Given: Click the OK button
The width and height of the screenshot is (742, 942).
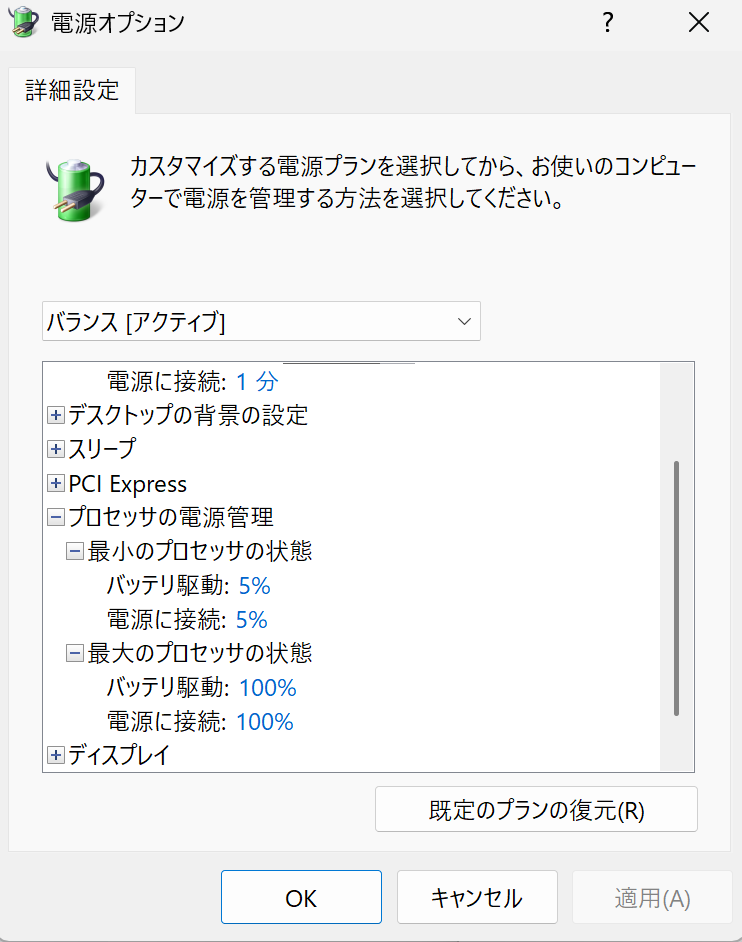Looking at the screenshot, I should coord(301,897).
